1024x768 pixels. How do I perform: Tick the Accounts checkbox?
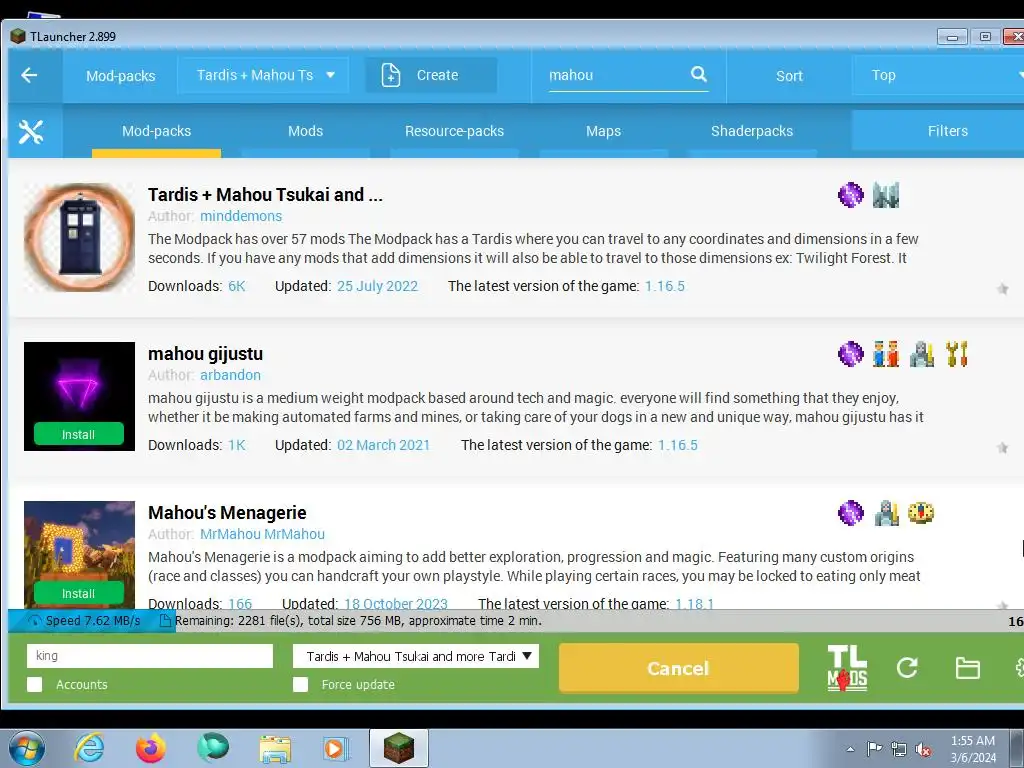click(35, 684)
